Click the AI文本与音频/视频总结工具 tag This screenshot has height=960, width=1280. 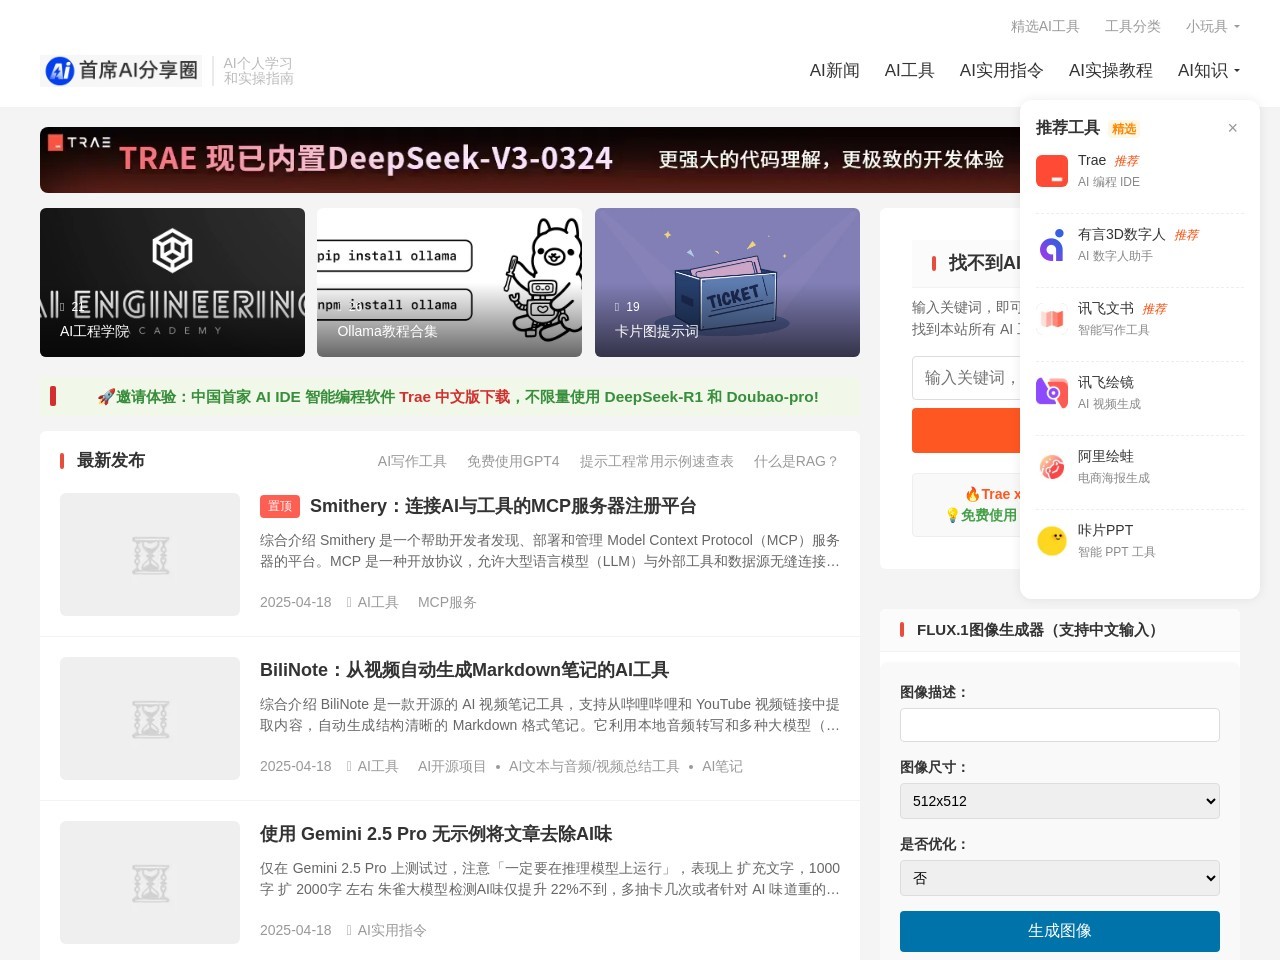click(594, 766)
